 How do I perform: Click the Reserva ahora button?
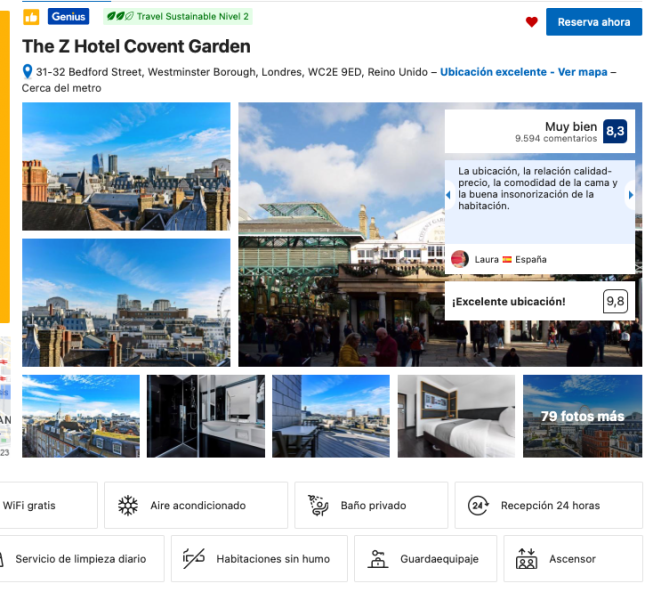(x=594, y=22)
